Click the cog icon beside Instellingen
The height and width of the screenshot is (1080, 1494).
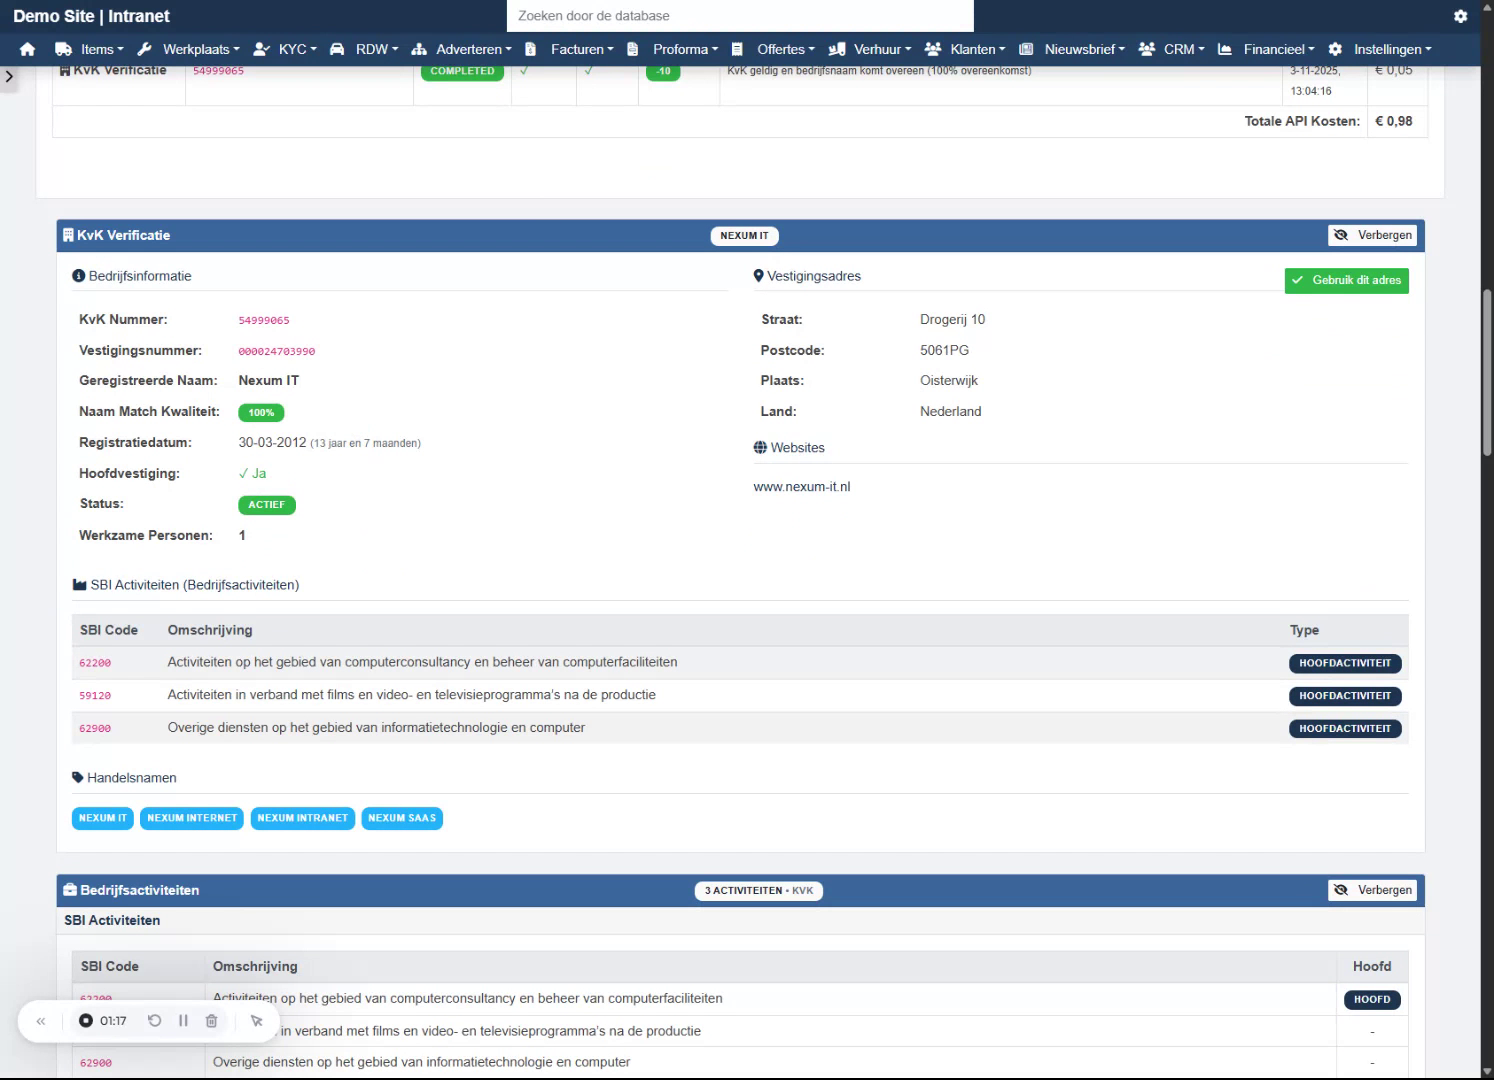1335,49
